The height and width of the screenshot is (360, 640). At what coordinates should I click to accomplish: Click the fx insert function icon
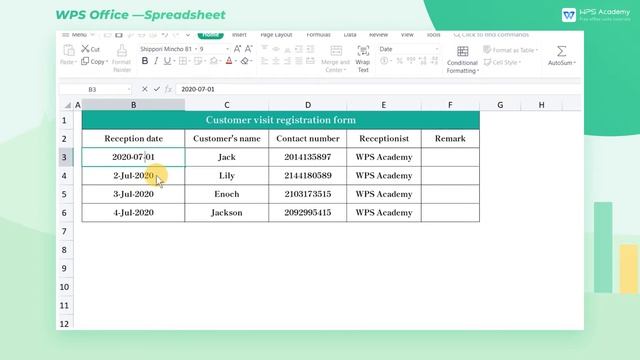tap(168, 89)
